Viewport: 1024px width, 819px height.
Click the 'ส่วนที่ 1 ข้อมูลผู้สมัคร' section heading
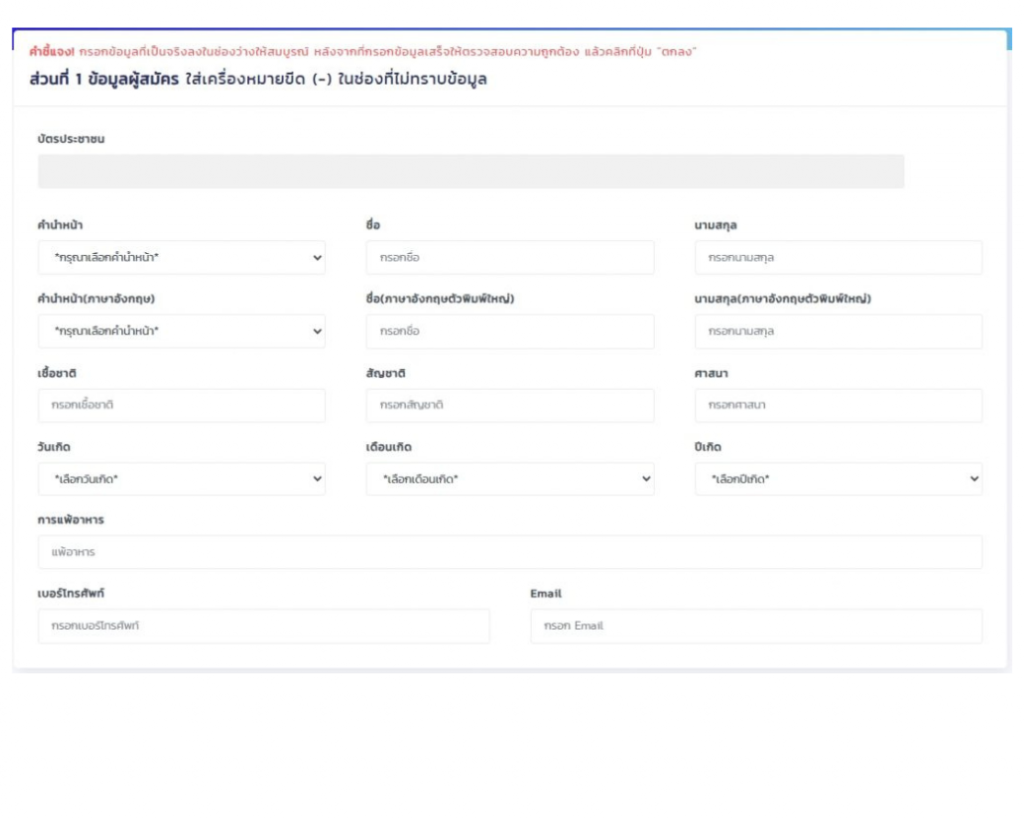104,79
